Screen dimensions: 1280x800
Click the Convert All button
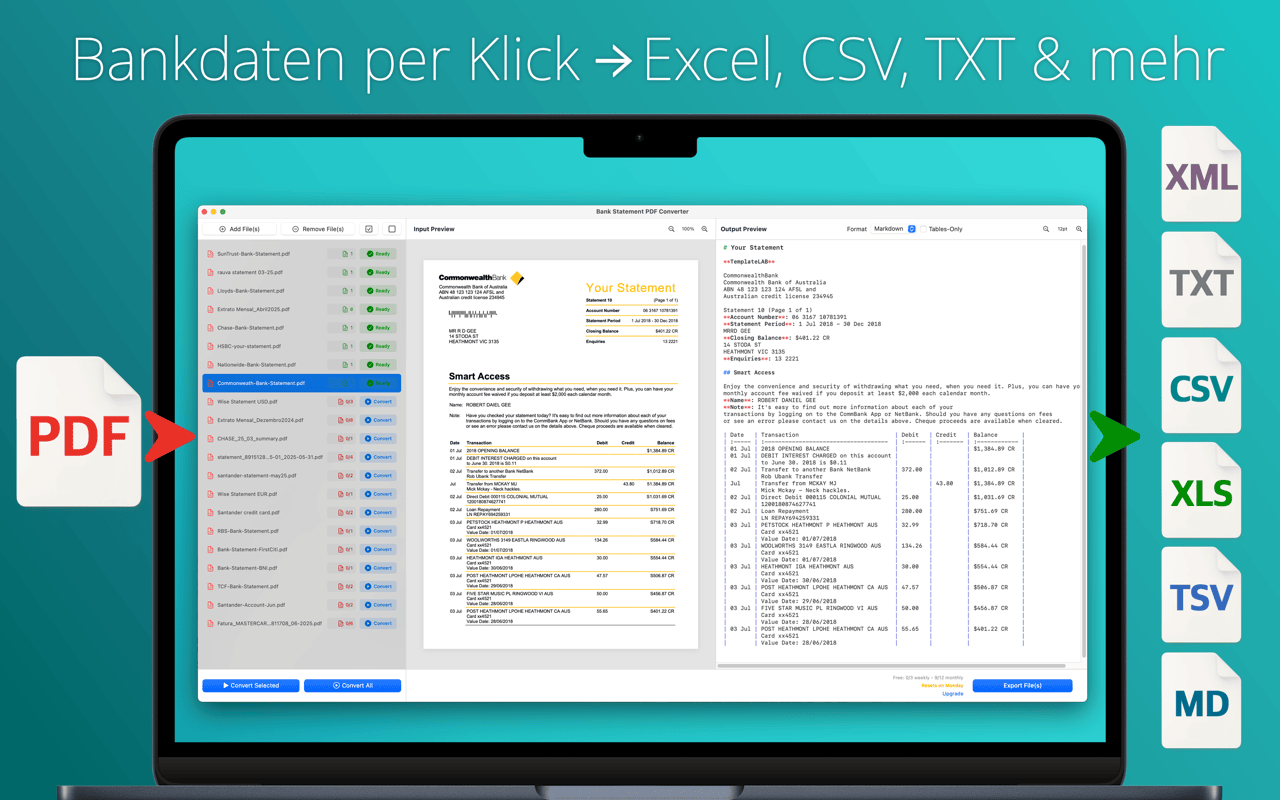coord(352,686)
